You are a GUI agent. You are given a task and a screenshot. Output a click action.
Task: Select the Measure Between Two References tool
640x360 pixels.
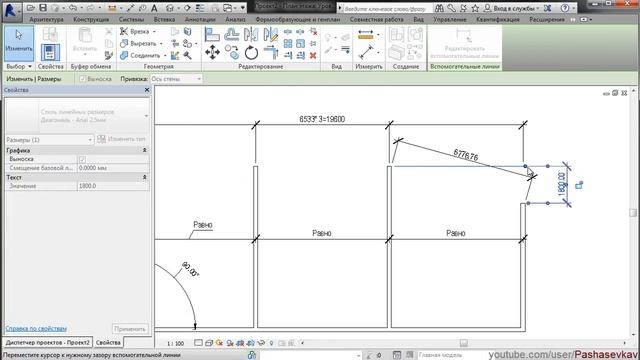[x=366, y=52]
